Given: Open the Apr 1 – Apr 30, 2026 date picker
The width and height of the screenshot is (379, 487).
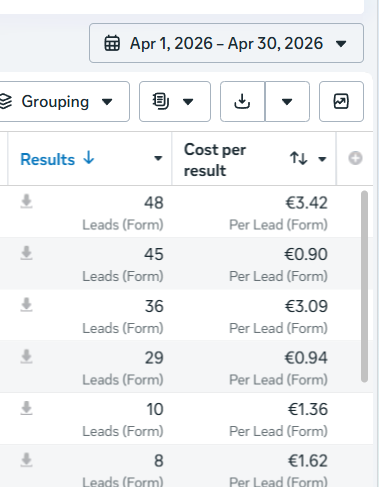Looking at the screenshot, I should coord(226,43).
